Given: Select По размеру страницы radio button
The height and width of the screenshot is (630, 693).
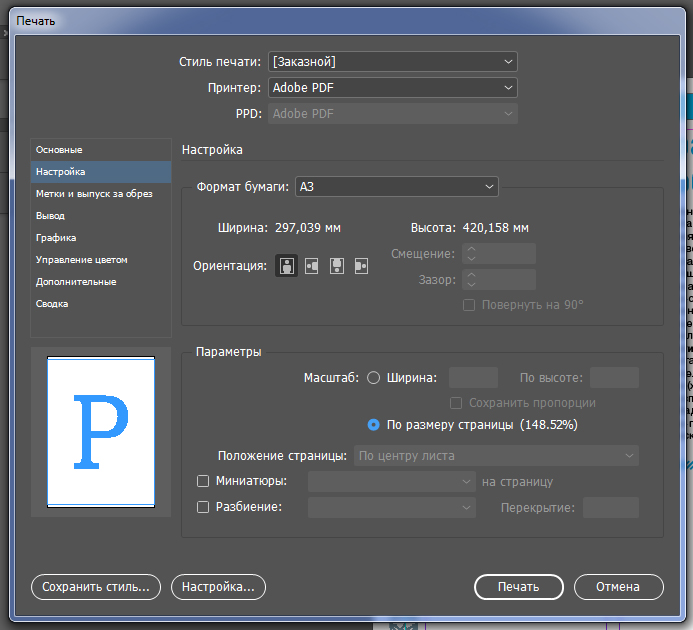Looking at the screenshot, I should [373, 425].
